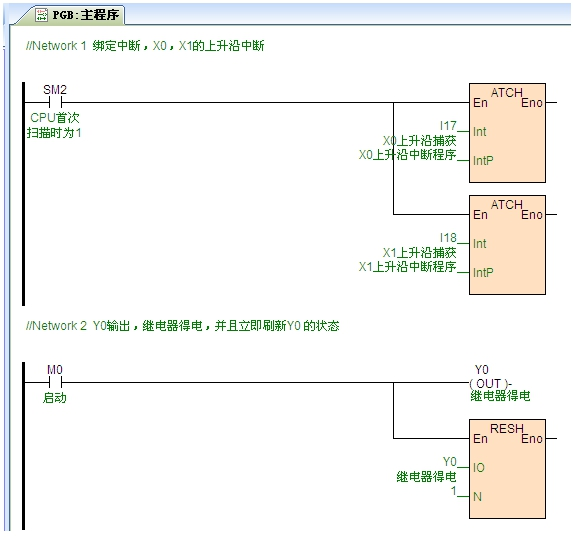Viewport: 573px width, 541px height.
Task: Select the first ATCH block with I17
Action: pos(507,133)
